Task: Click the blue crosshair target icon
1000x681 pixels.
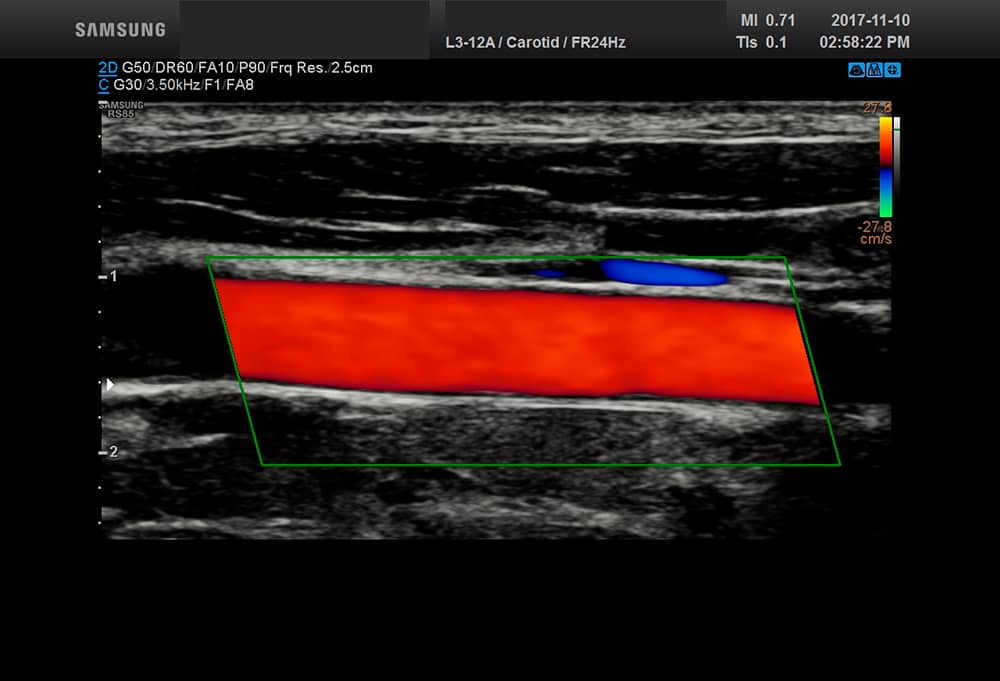Action: pos(892,70)
